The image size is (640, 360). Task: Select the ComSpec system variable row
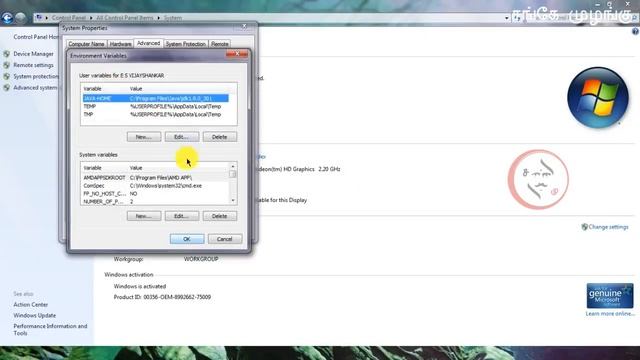(155, 186)
